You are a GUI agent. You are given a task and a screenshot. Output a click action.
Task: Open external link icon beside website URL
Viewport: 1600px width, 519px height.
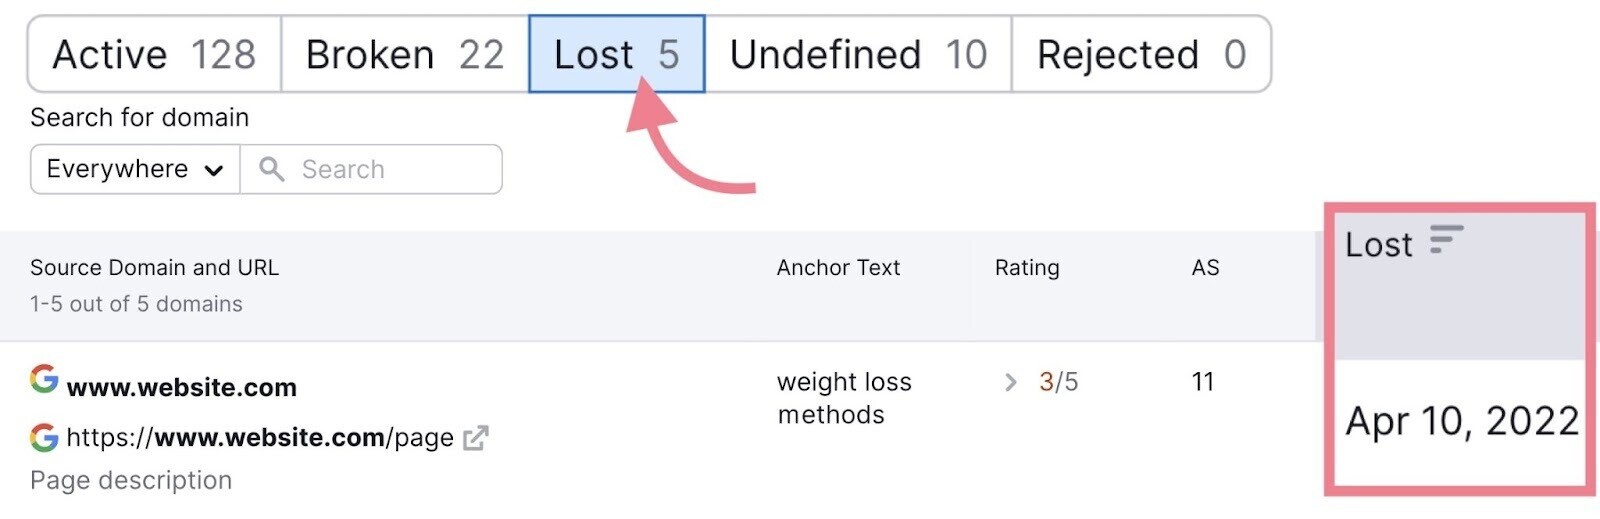pos(476,438)
